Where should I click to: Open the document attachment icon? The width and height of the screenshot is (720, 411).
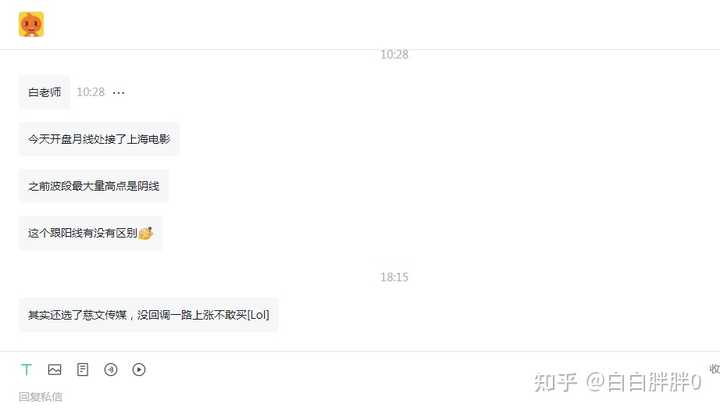83,369
